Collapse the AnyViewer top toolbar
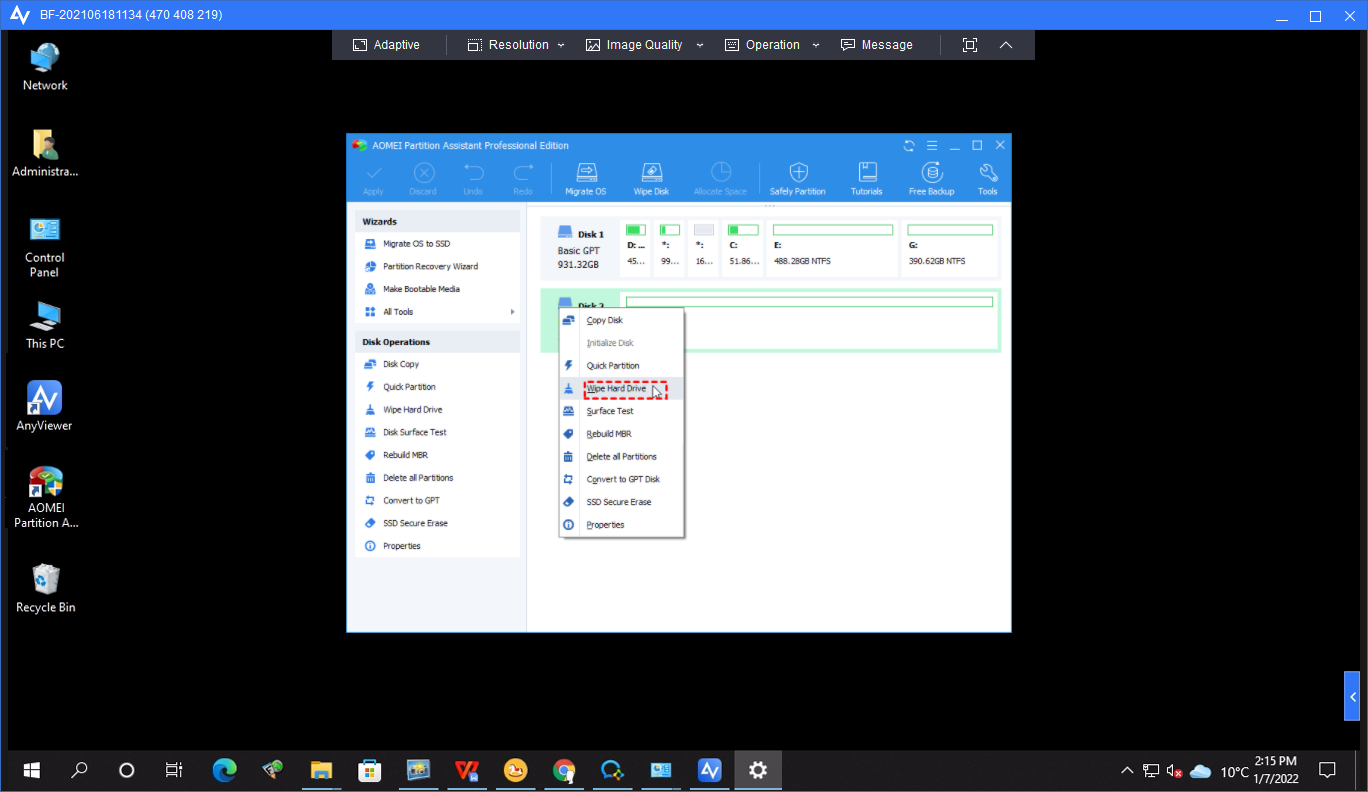The height and width of the screenshot is (792, 1368). click(1006, 45)
